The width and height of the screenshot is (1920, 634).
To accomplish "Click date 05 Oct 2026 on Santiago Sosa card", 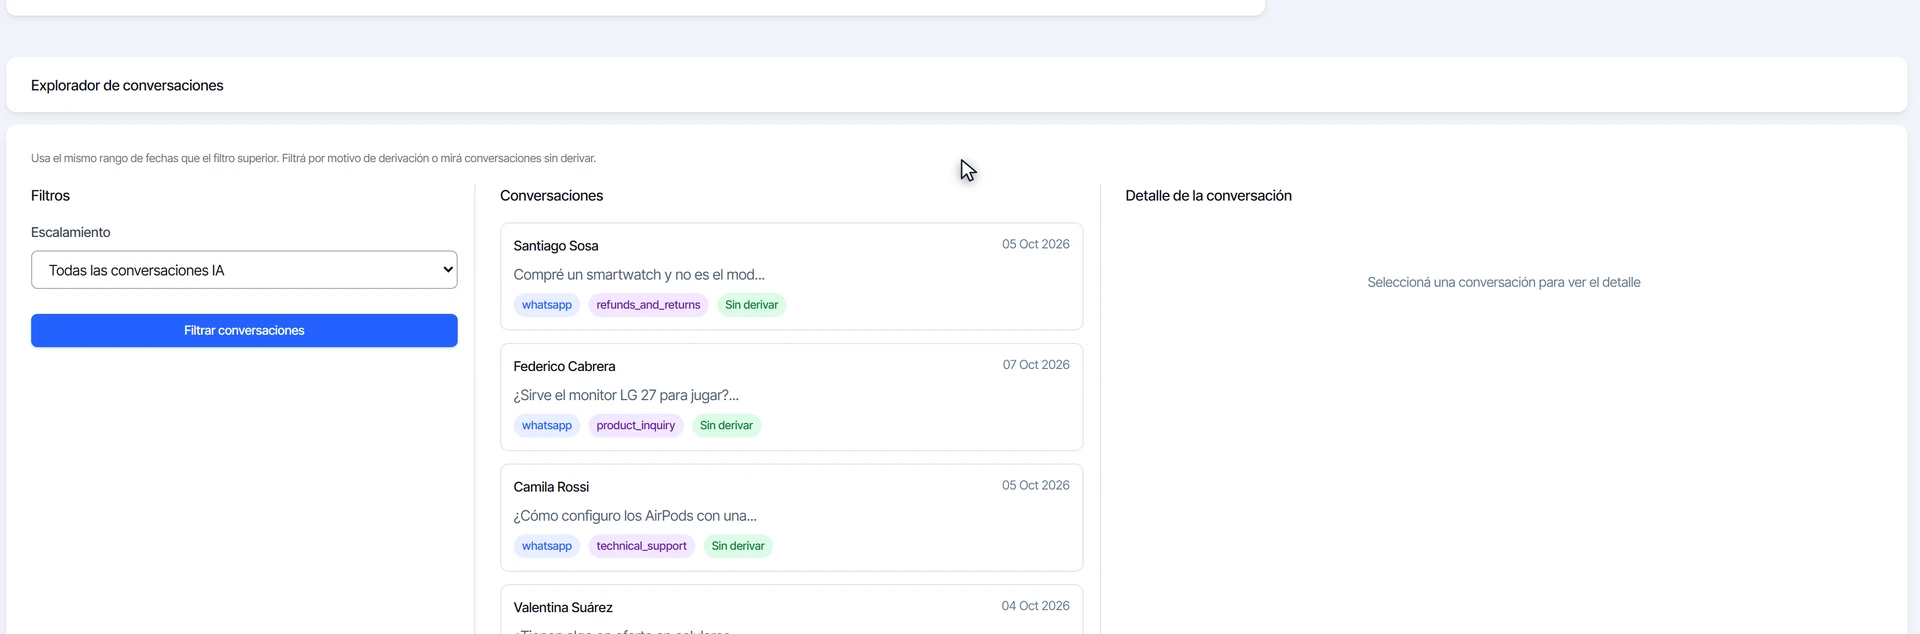I will click(1036, 244).
